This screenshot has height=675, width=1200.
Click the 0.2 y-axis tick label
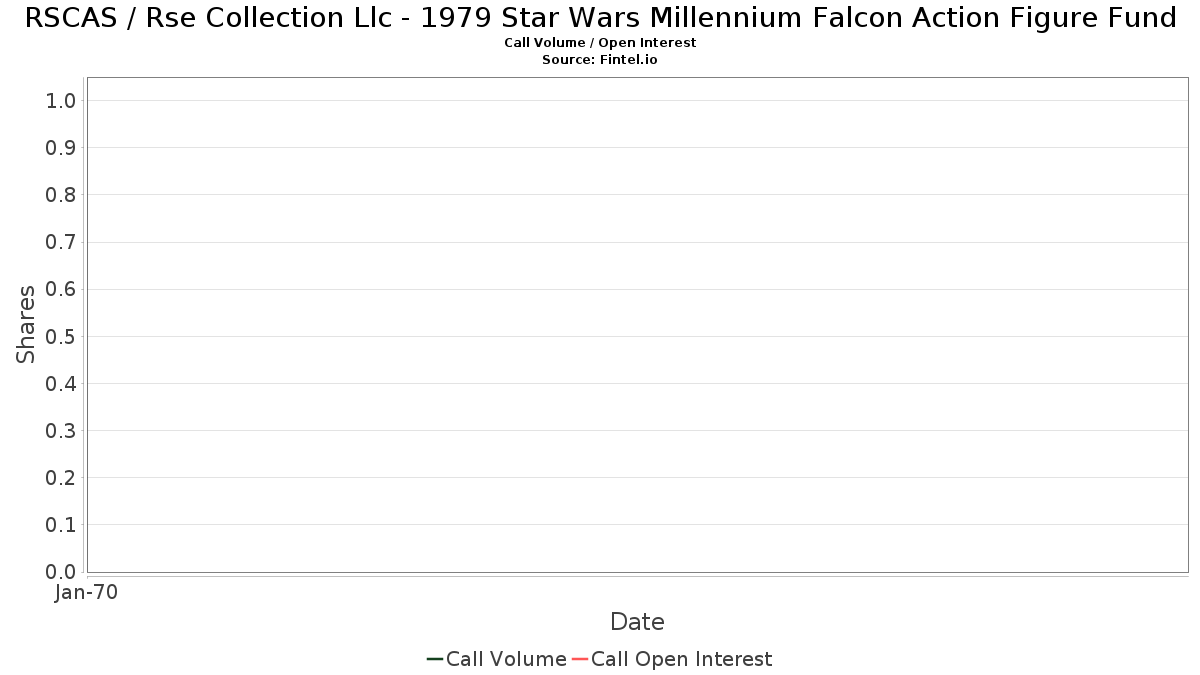pyautogui.click(x=61, y=478)
